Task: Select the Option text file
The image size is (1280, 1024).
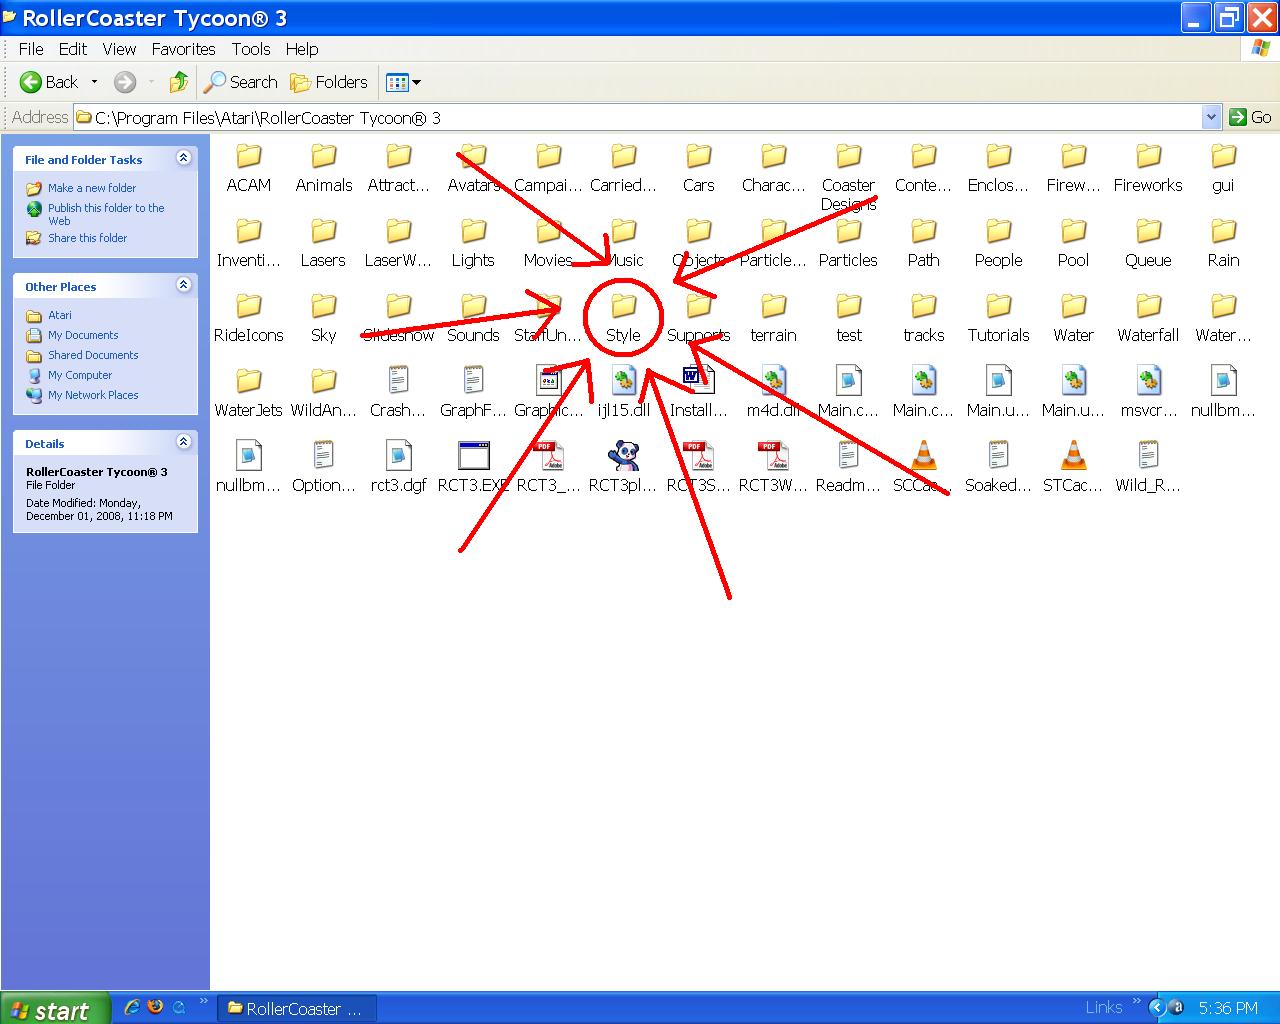Action: pyautogui.click(x=323, y=468)
